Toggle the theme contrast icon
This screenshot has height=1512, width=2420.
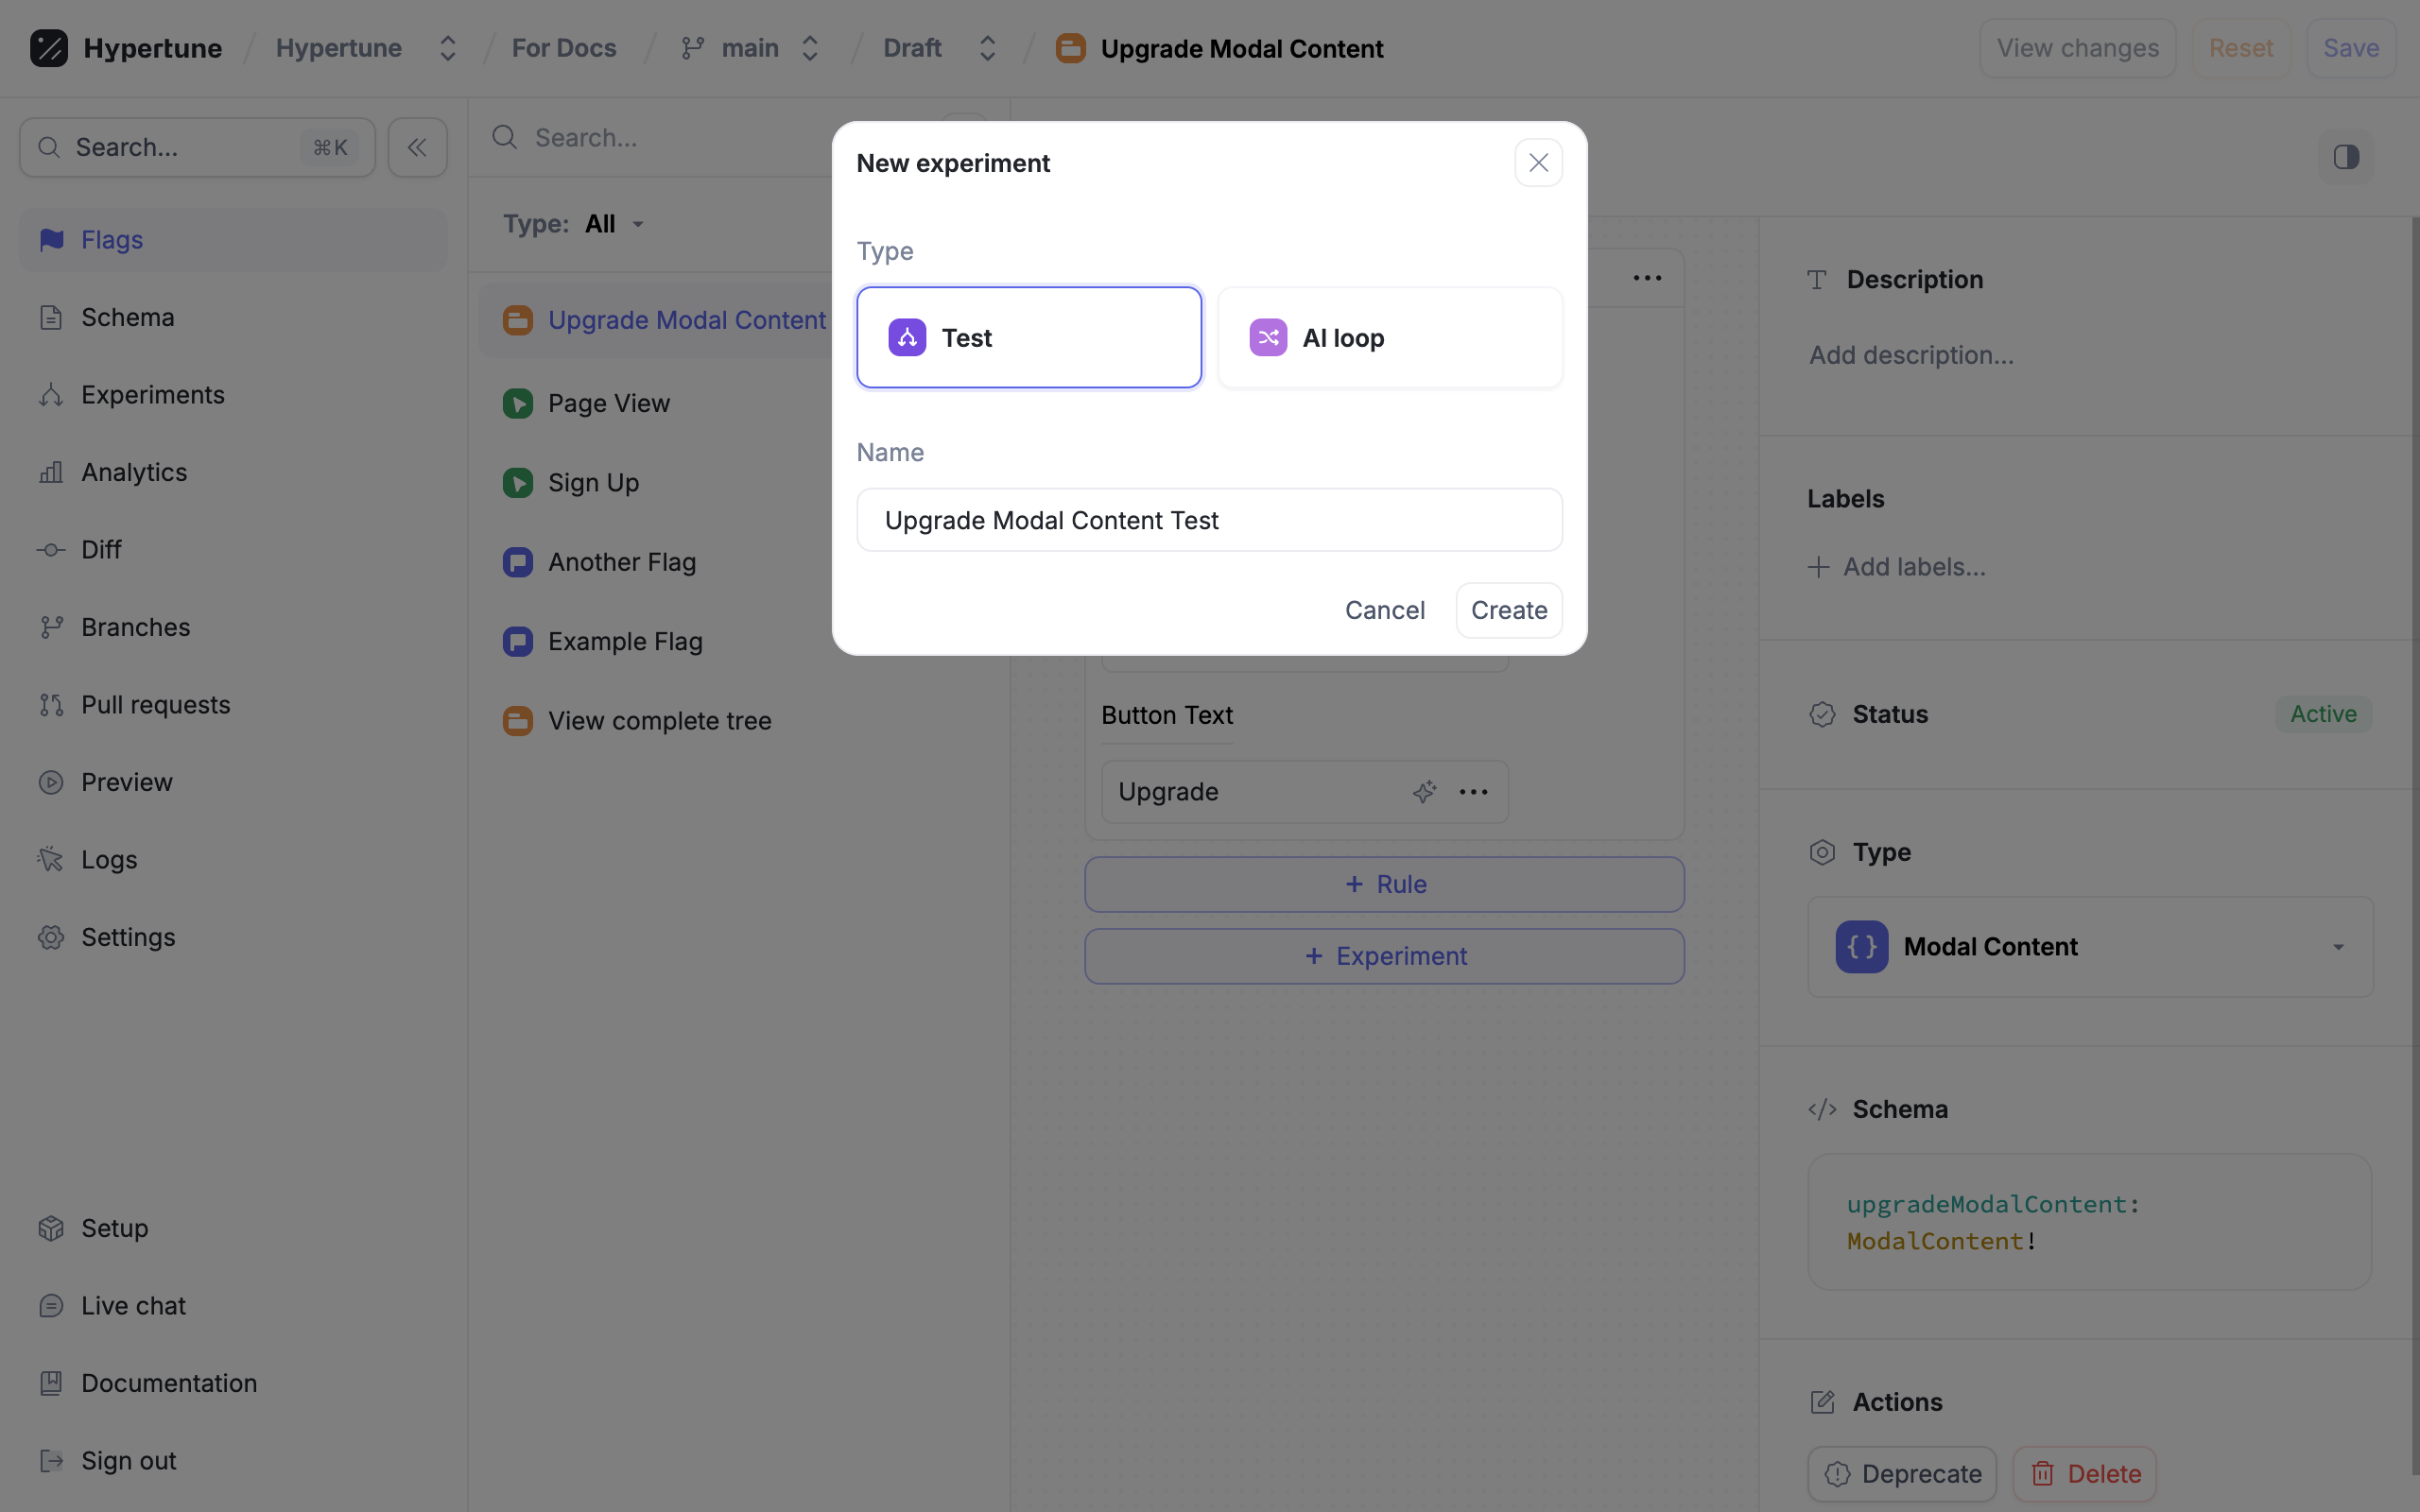click(2346, 157)
